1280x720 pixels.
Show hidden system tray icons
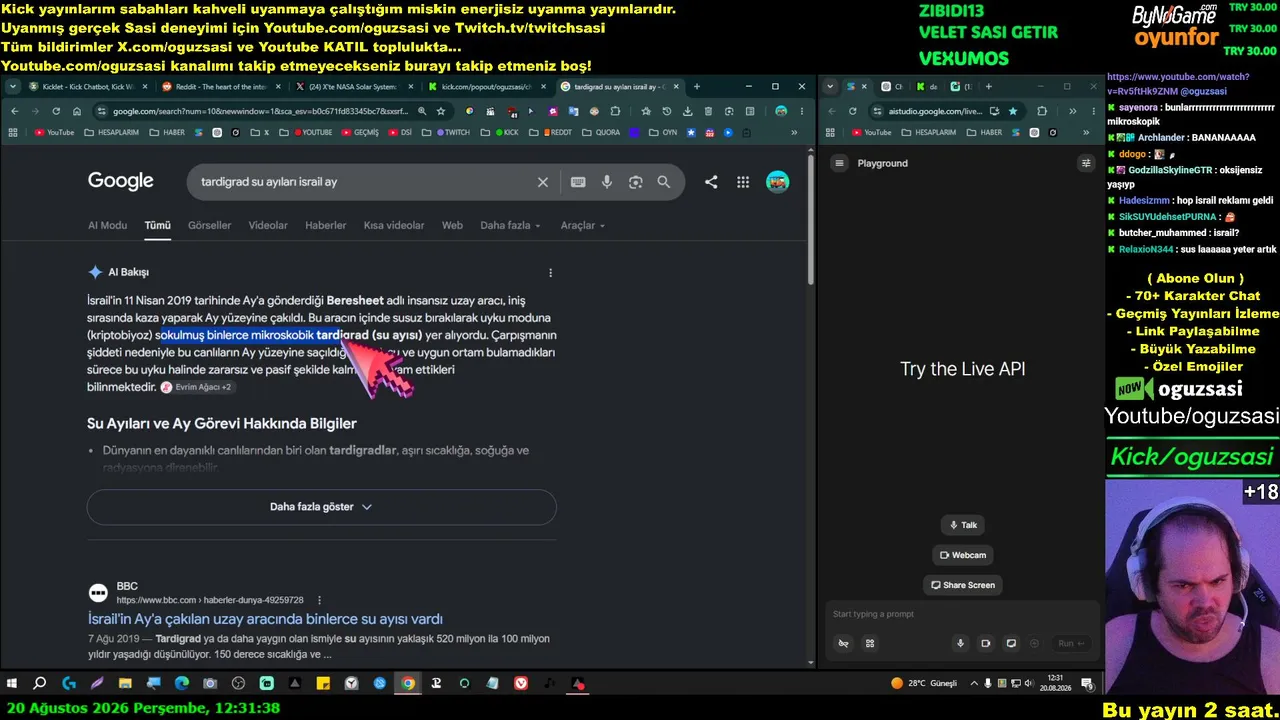pyautogui.click(x=975, y=684)
